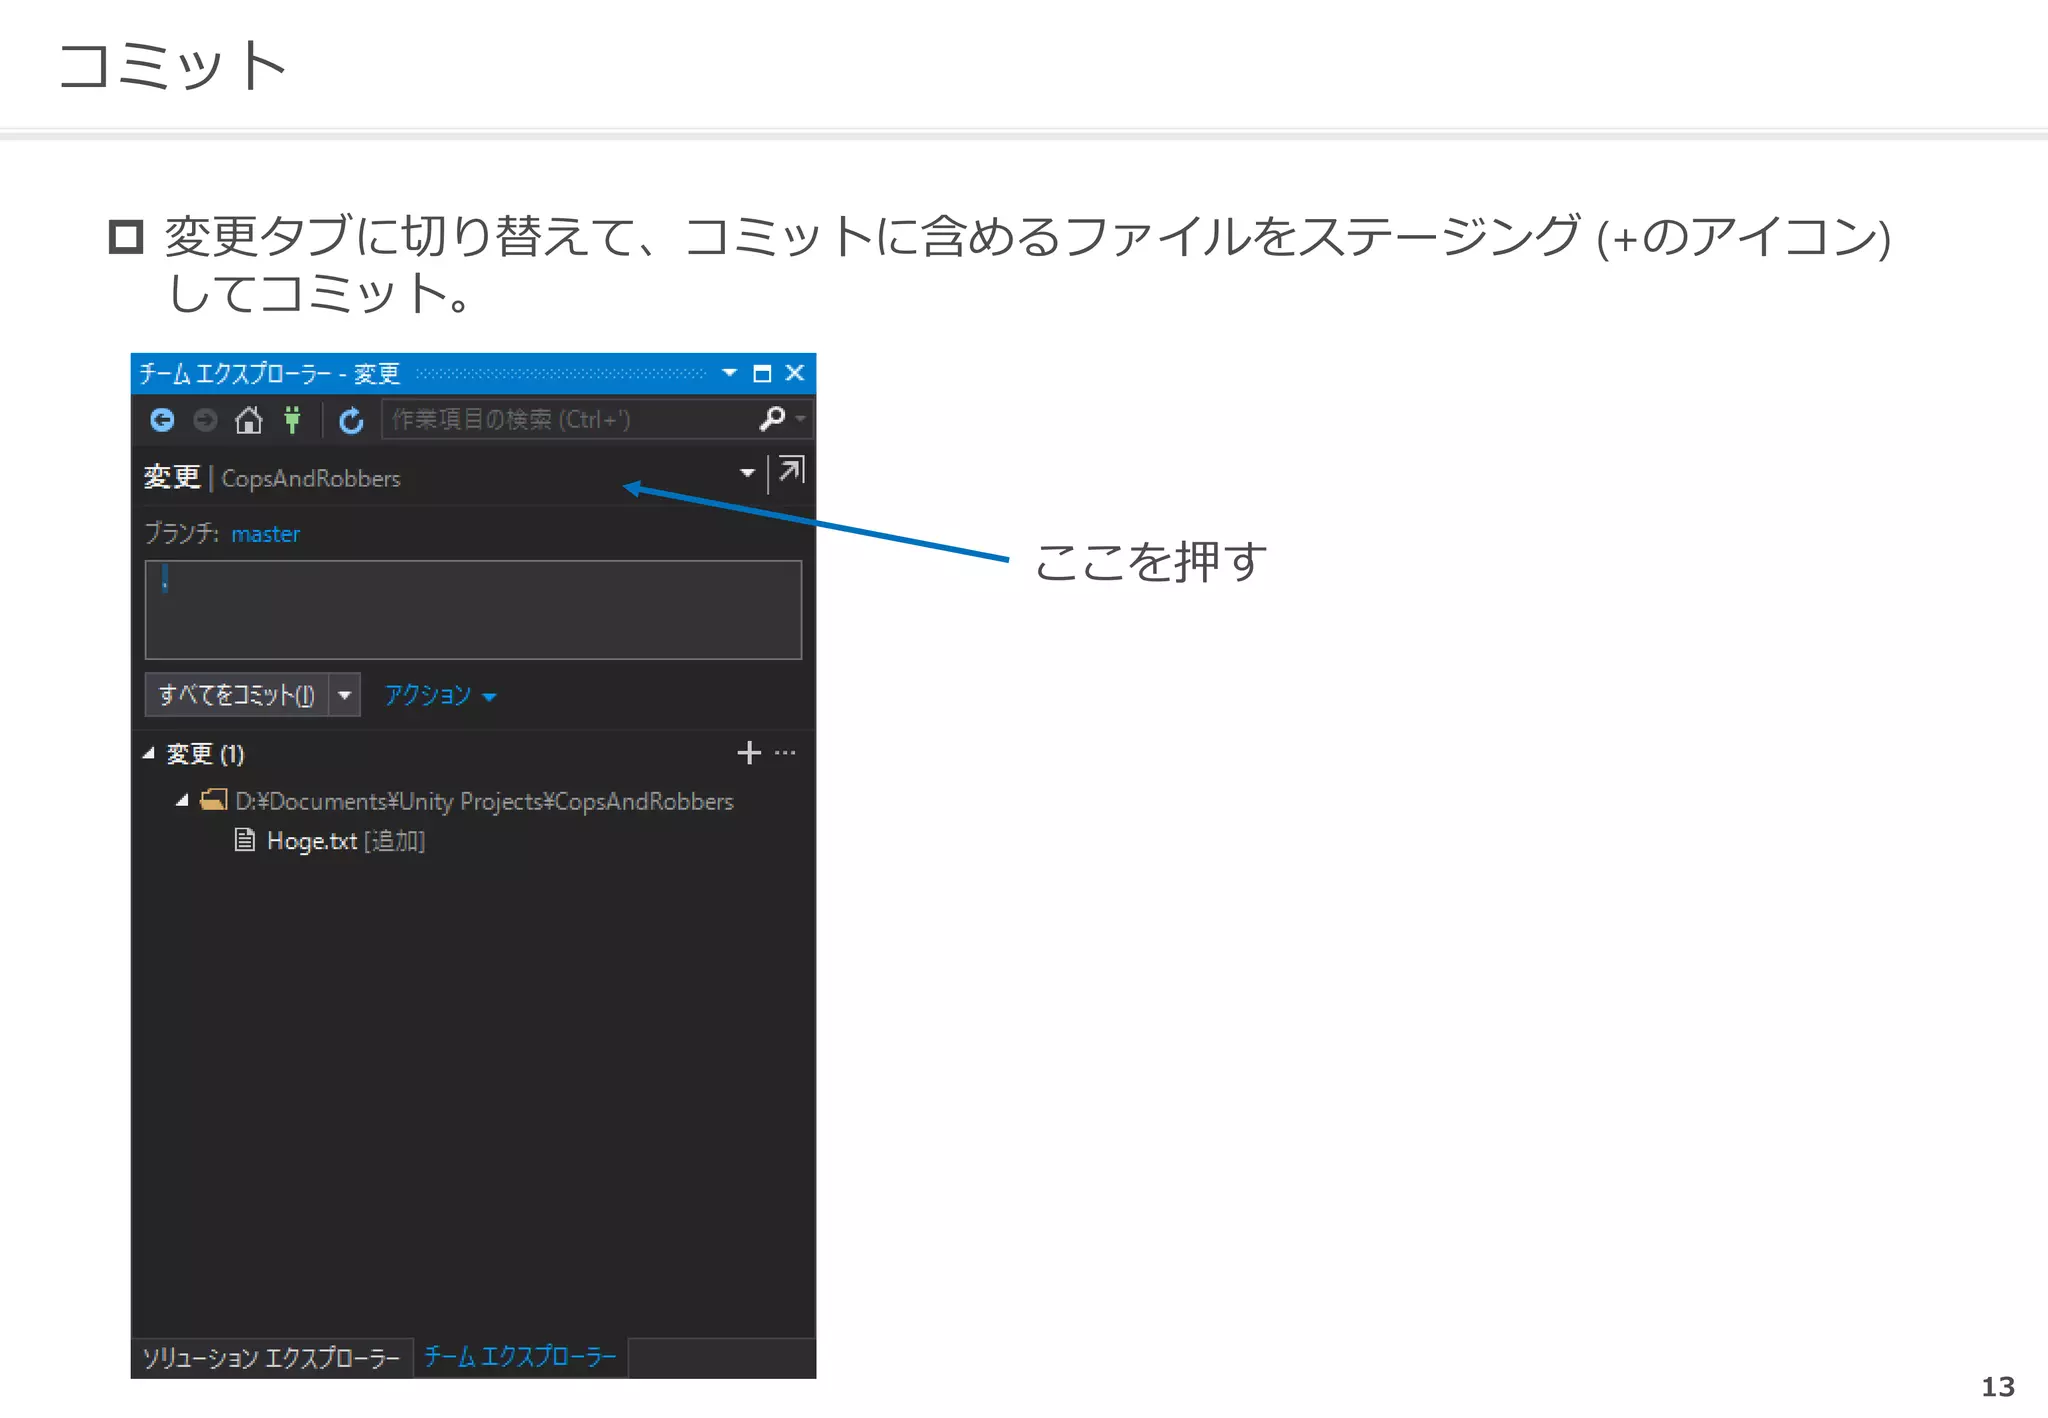The width and height of the screenshot is (2048, 1418).
Task: Click the Refresh icon
Action: tap(351, 421)
